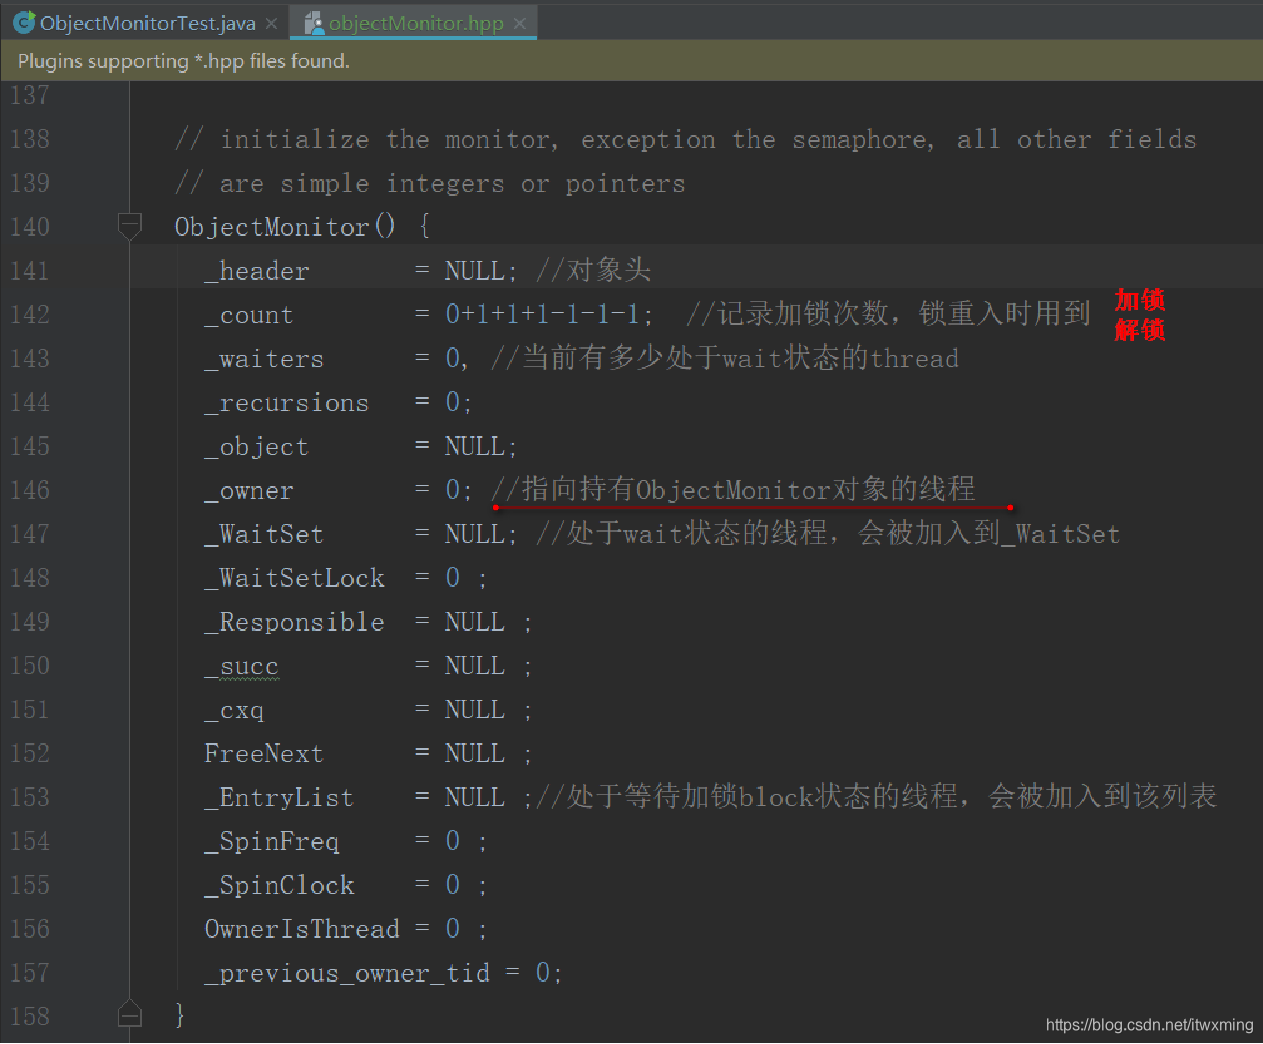The height and width of the screenshot is (1044, 1263).
Task: Switch to ObjectMonitorTest.java tab
Action: [146, 23]
